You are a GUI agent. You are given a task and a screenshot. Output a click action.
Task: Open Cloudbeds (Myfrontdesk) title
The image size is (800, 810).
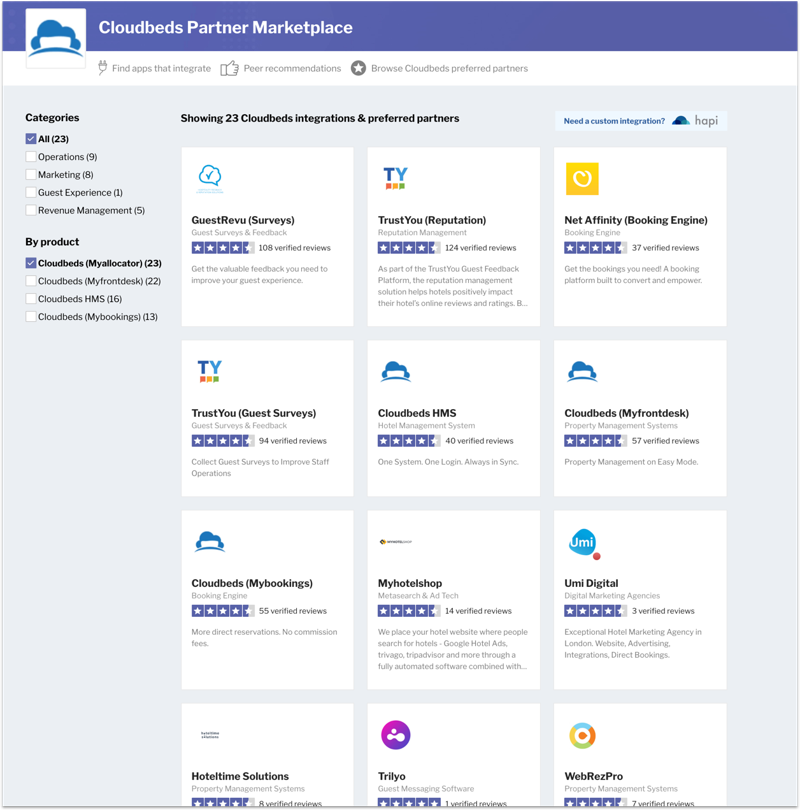(x=626, y=413)
